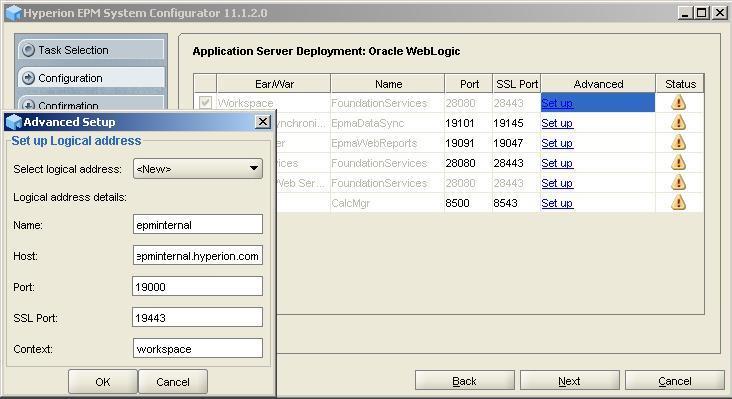Click the SSL port 19047 cell
This screenshot has width=732, height=399.
516,143
